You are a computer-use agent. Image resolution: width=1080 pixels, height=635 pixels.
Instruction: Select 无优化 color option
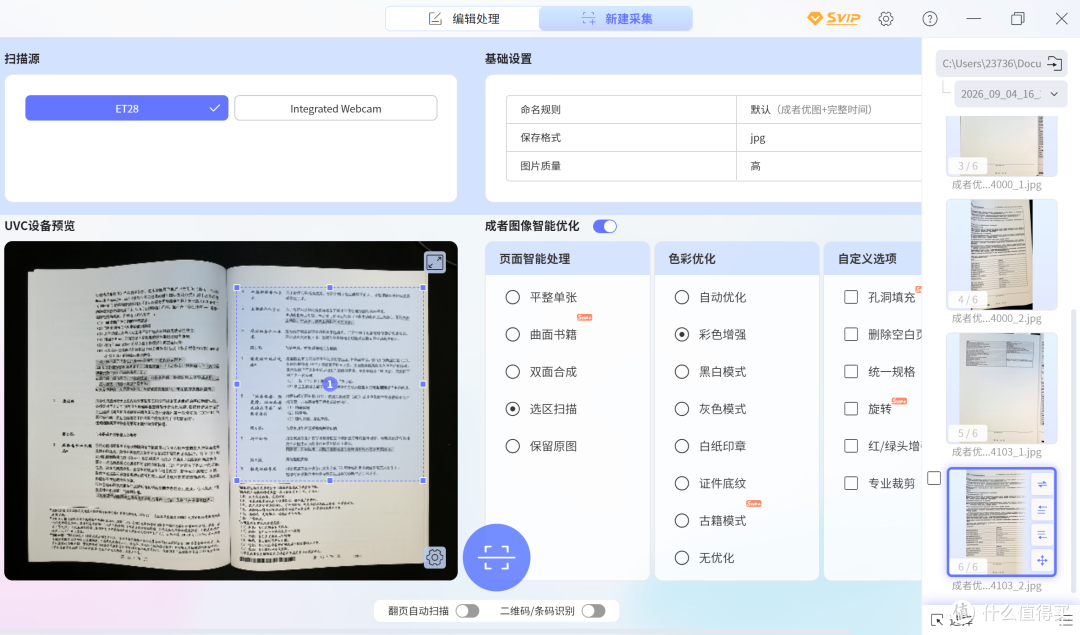pyautogui.click(x=682, y=557)
